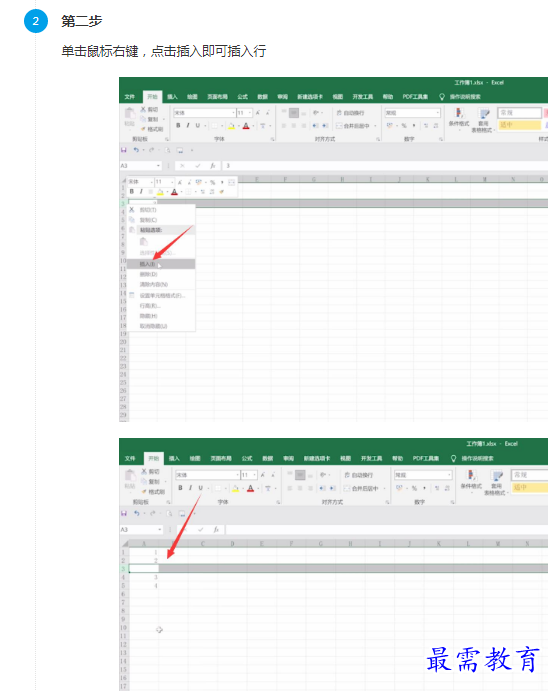Toggle Underline in the first Excel ribbon
This screenshot has width=548, height=691.
tap(198, 126)
